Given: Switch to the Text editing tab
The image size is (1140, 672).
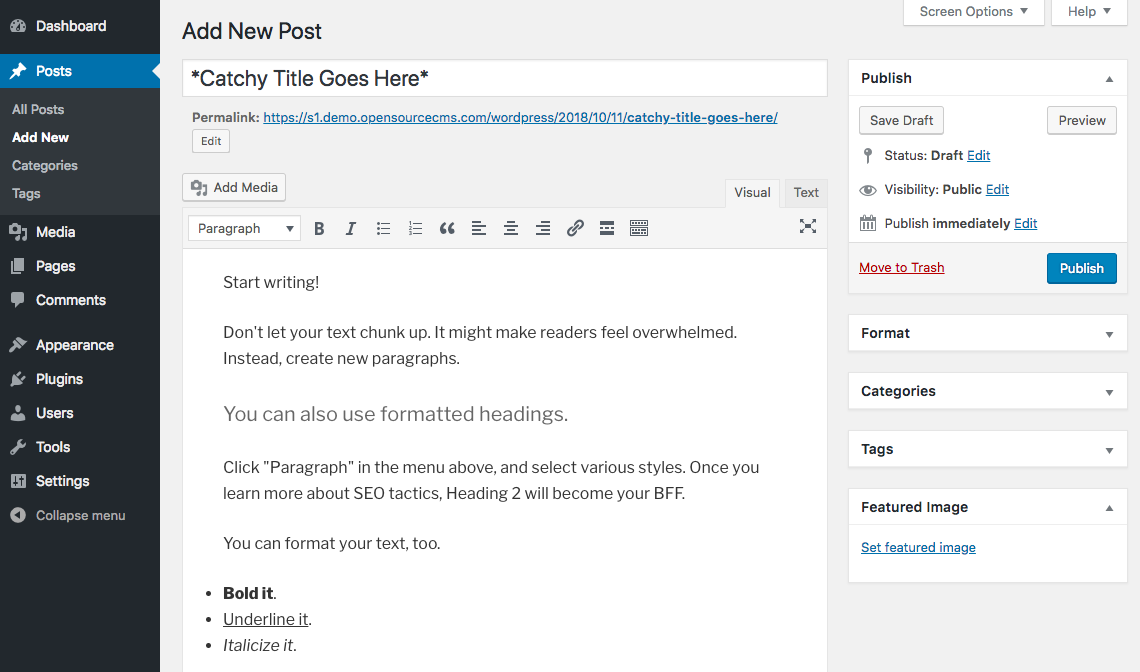Looking at the screenshot, I should [805, 192].
